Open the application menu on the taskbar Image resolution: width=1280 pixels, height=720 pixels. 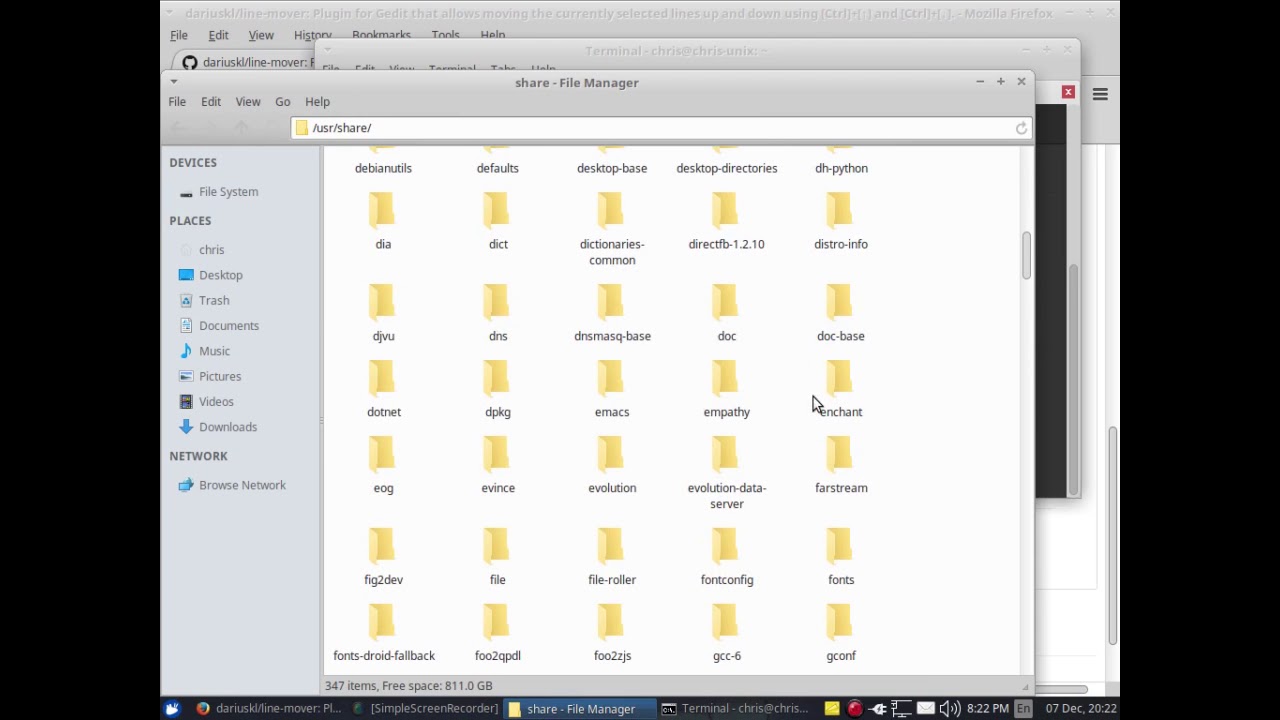[x=172, y=708]
